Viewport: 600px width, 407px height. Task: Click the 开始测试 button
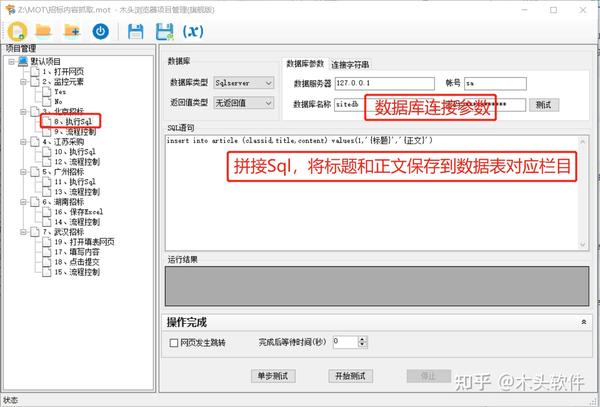(x=351, y=376)
